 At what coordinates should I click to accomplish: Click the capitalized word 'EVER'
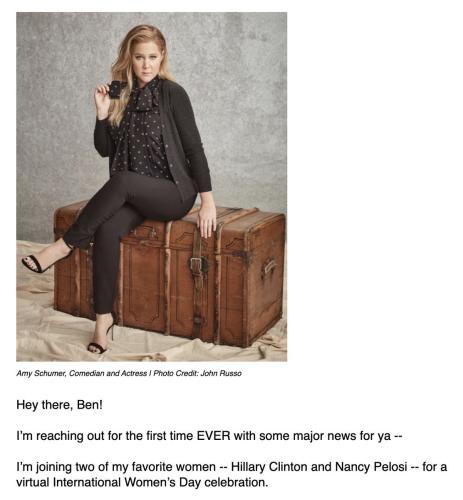[213, 436]
